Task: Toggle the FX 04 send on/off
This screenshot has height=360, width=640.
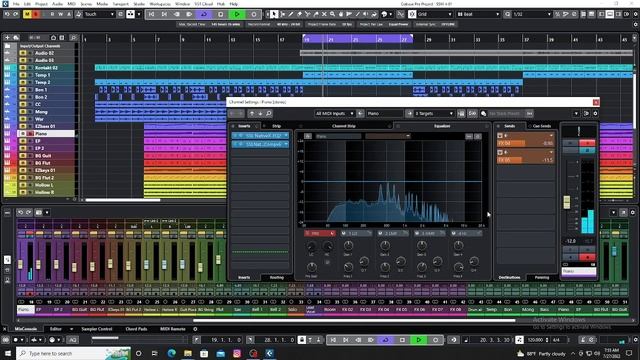Action: point(500,136)
